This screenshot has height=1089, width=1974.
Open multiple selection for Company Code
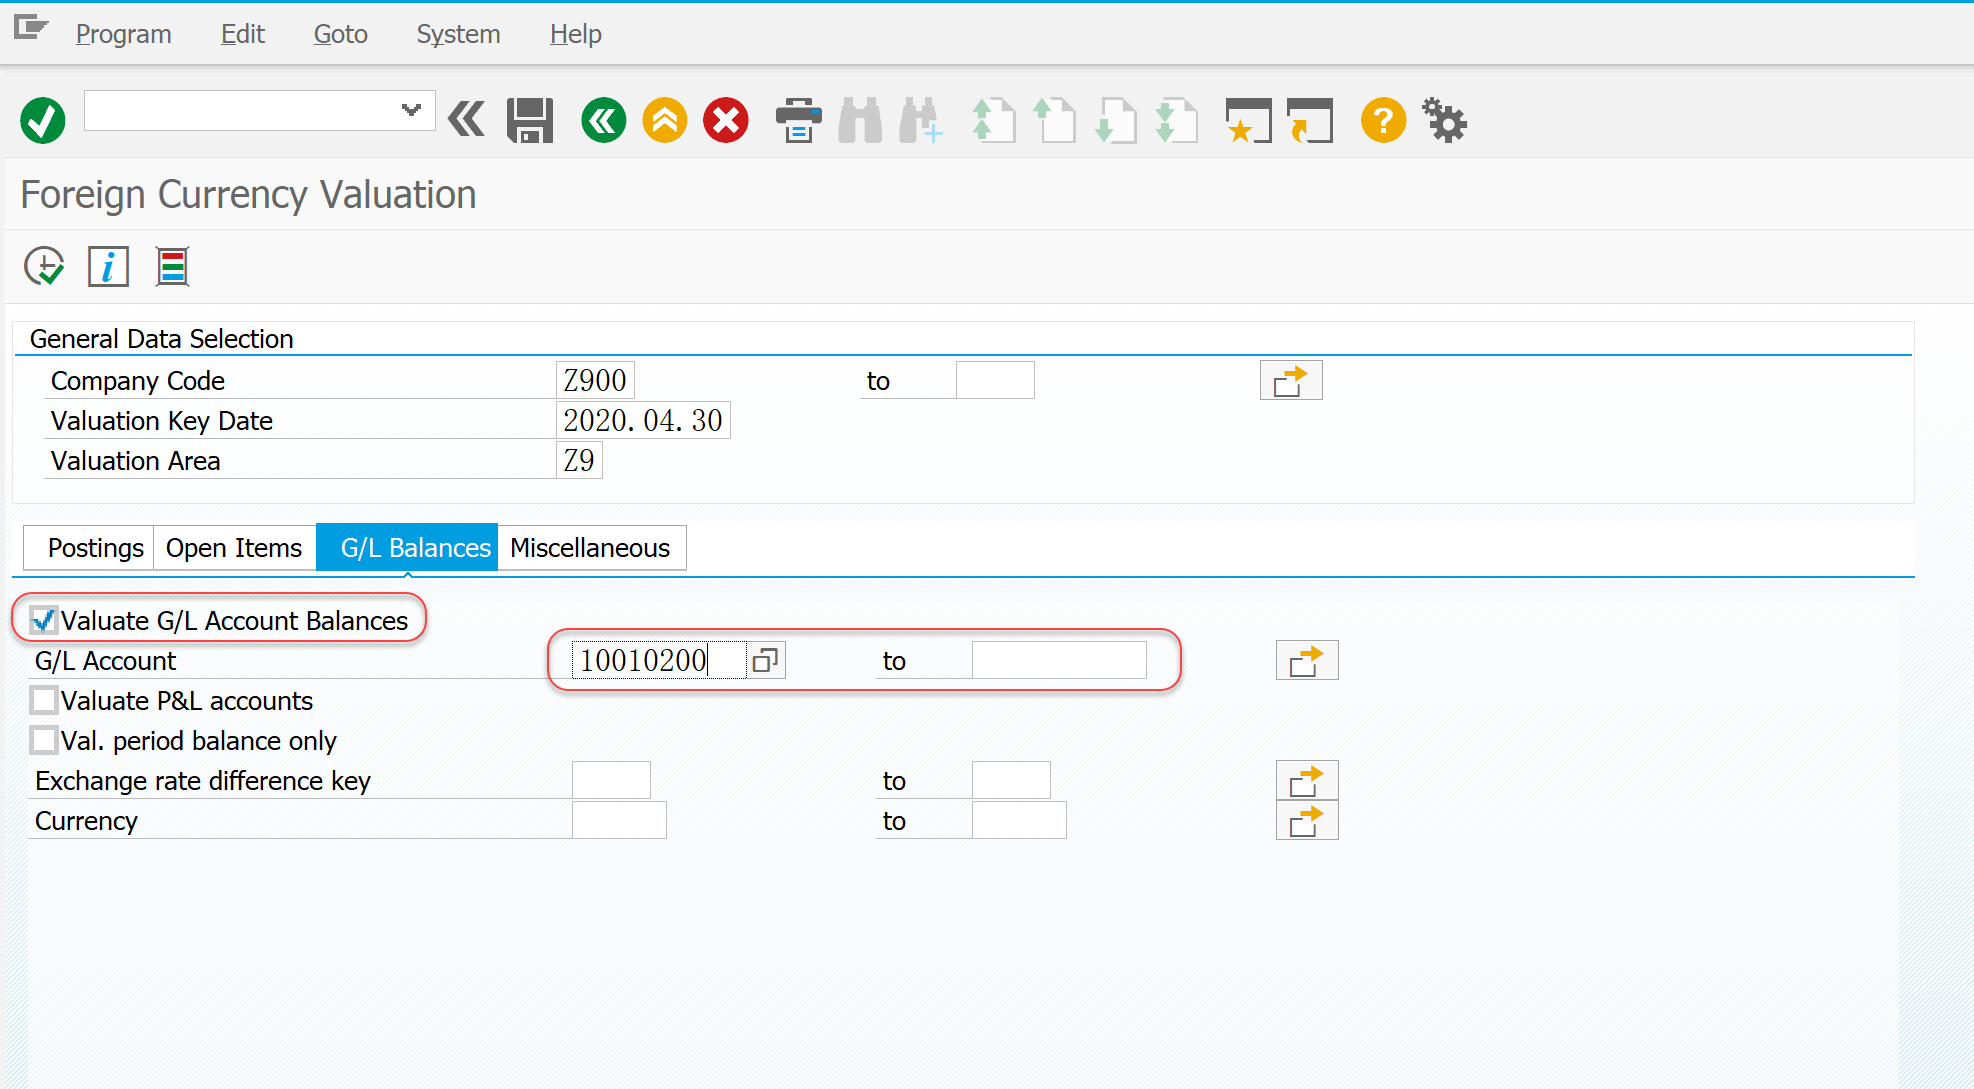(1290, 381)
